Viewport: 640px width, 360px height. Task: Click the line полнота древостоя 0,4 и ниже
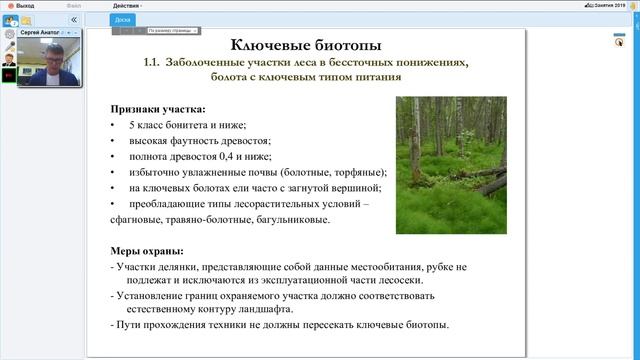(200, 157)
